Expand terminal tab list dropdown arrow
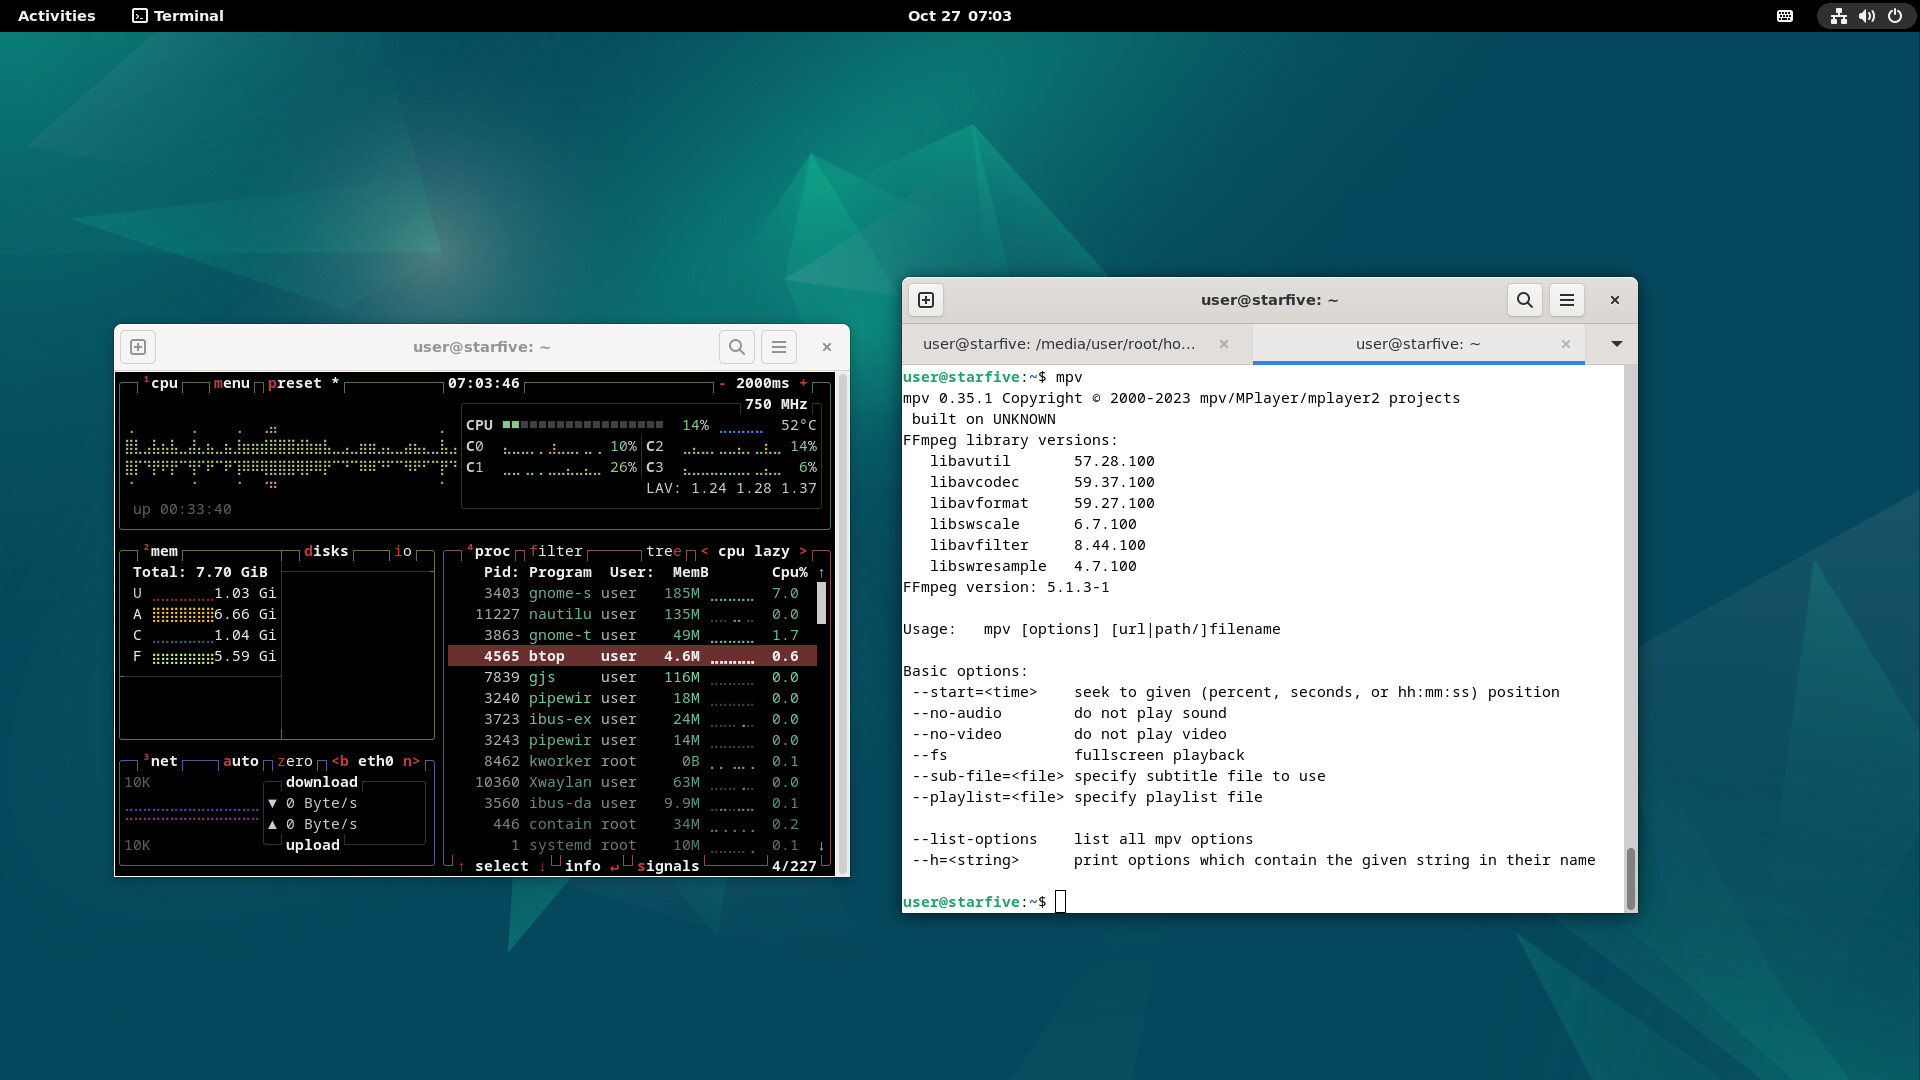Image resolution: width=1920 pixels, height=1080 pixels. [x=1616, y=344]
